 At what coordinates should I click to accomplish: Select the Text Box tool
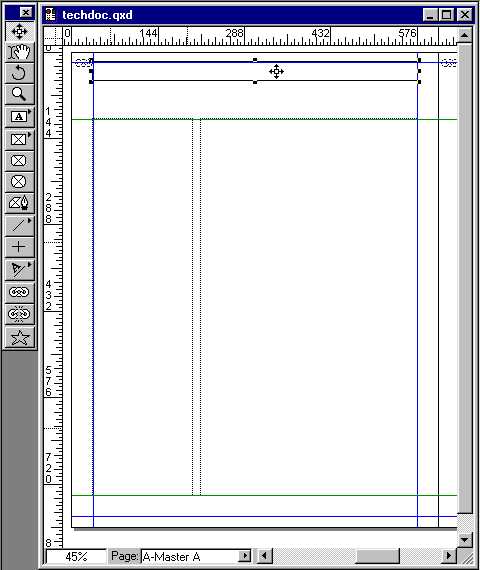point(20,117)
